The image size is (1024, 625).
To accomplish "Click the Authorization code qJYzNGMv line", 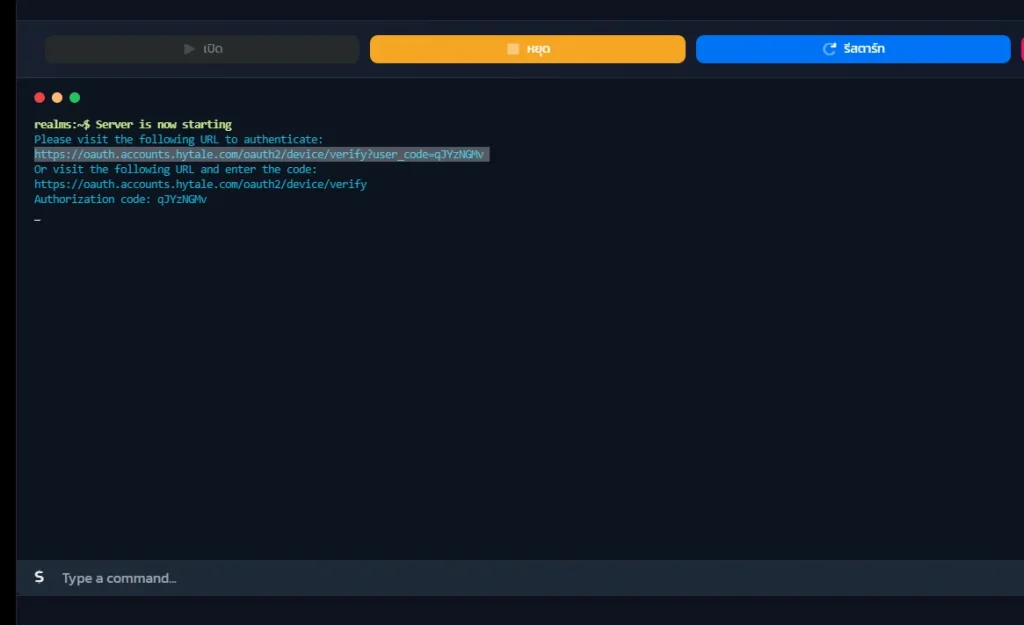I will tap(120, 200).
